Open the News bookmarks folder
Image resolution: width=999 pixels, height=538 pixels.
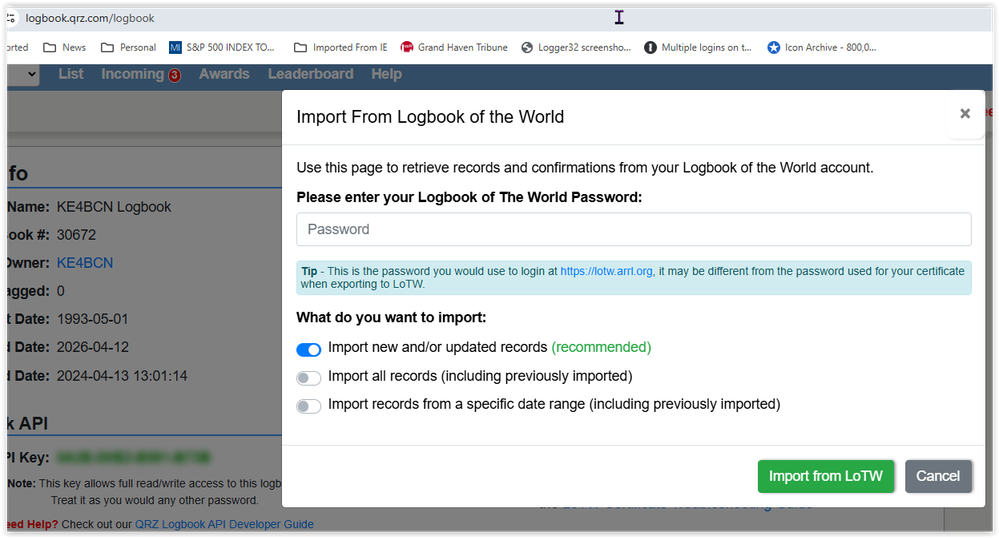64,47
